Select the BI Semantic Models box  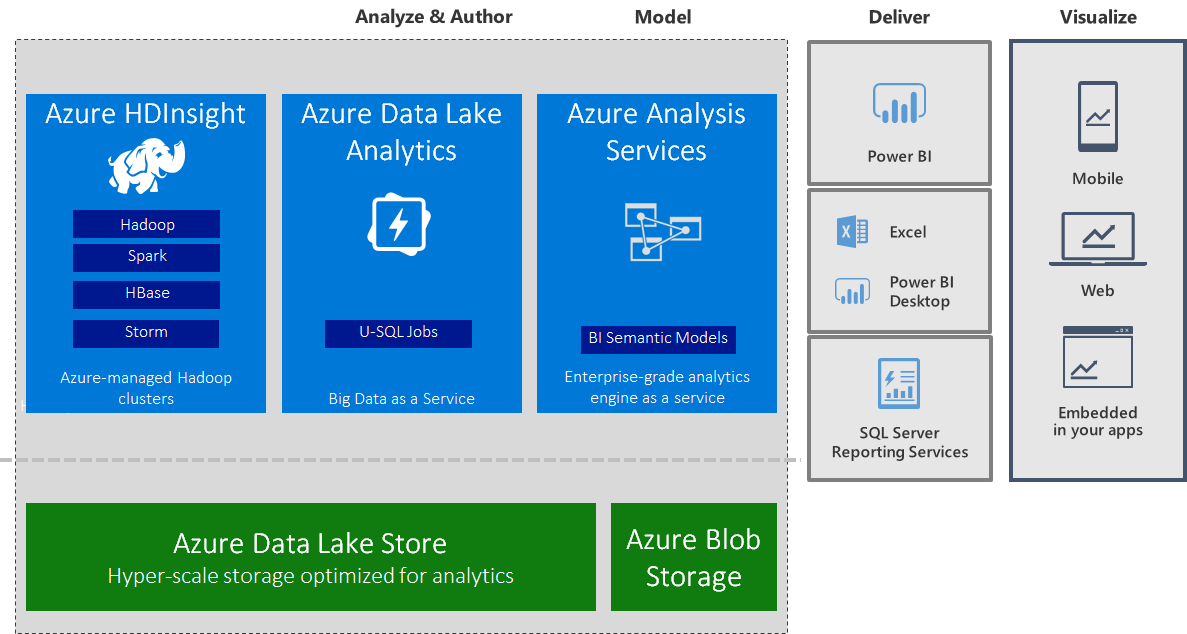tap(658, 339)
